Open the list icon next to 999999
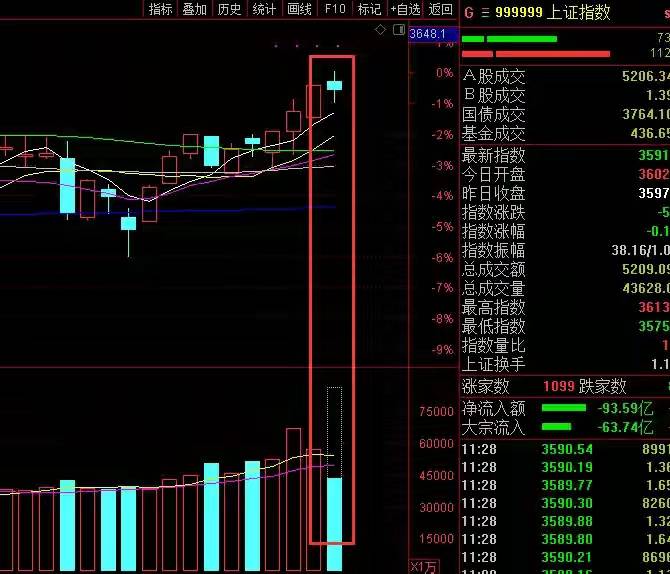Screen dimensions: 670x574 pos(485,12)
